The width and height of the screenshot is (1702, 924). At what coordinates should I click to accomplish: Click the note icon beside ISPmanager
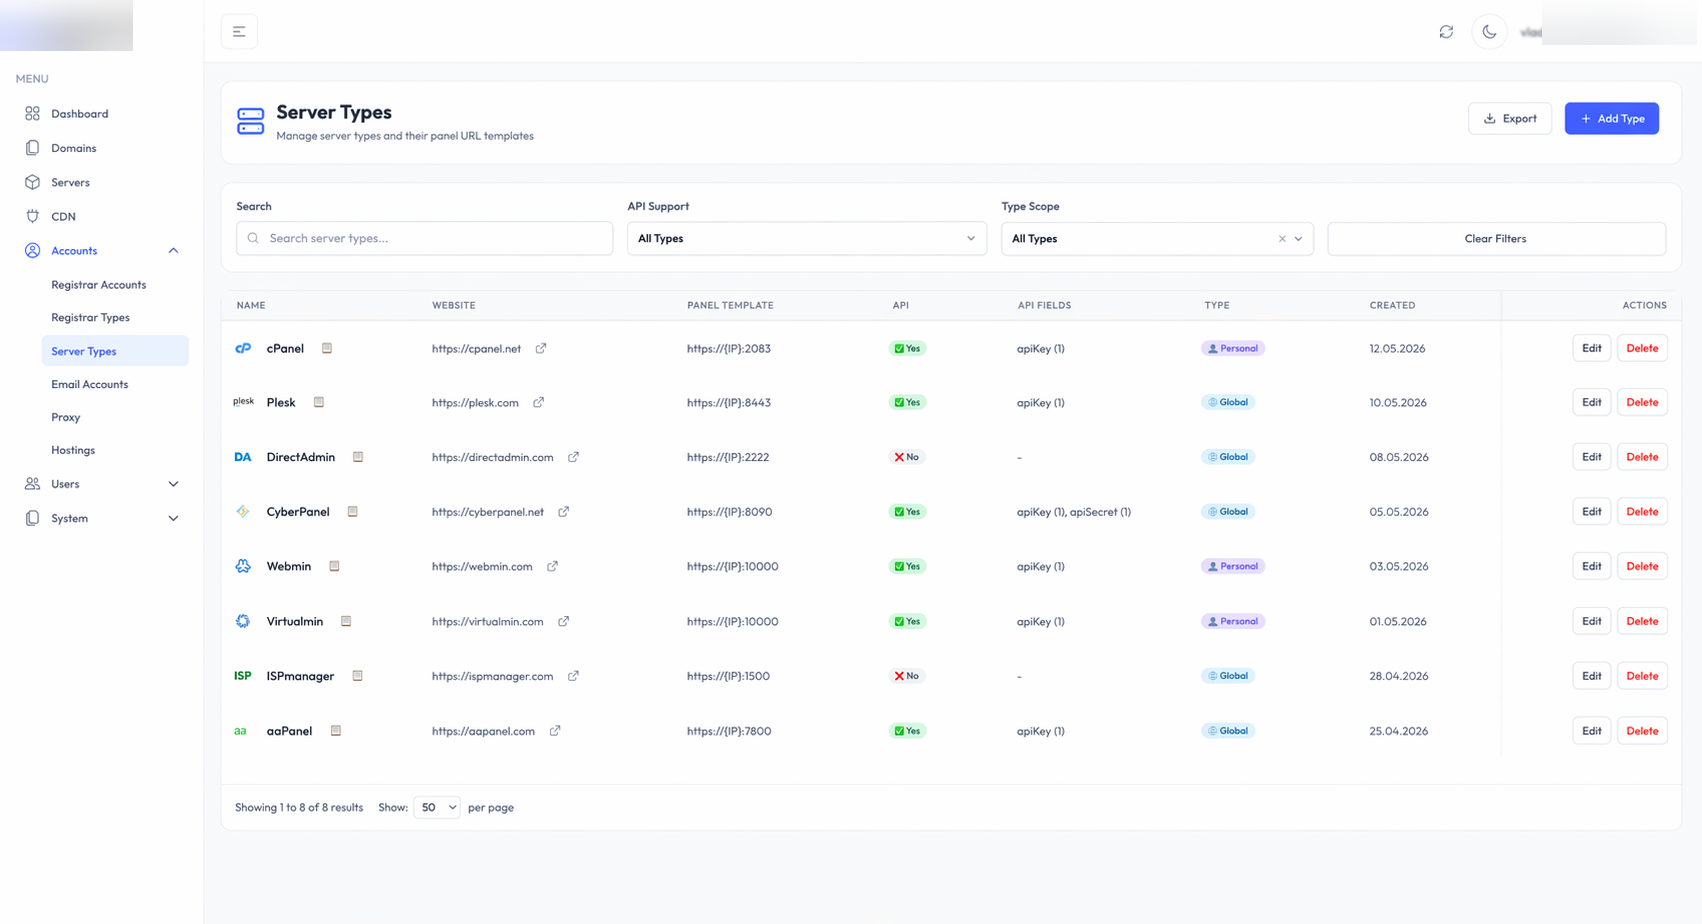pyautogui.click(x=357, y=676)
